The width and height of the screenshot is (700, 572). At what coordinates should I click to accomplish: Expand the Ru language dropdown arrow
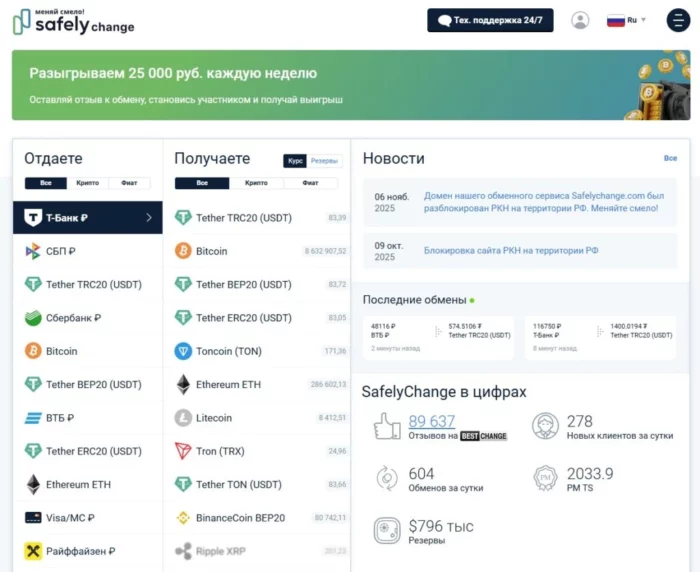coord(643,20)
